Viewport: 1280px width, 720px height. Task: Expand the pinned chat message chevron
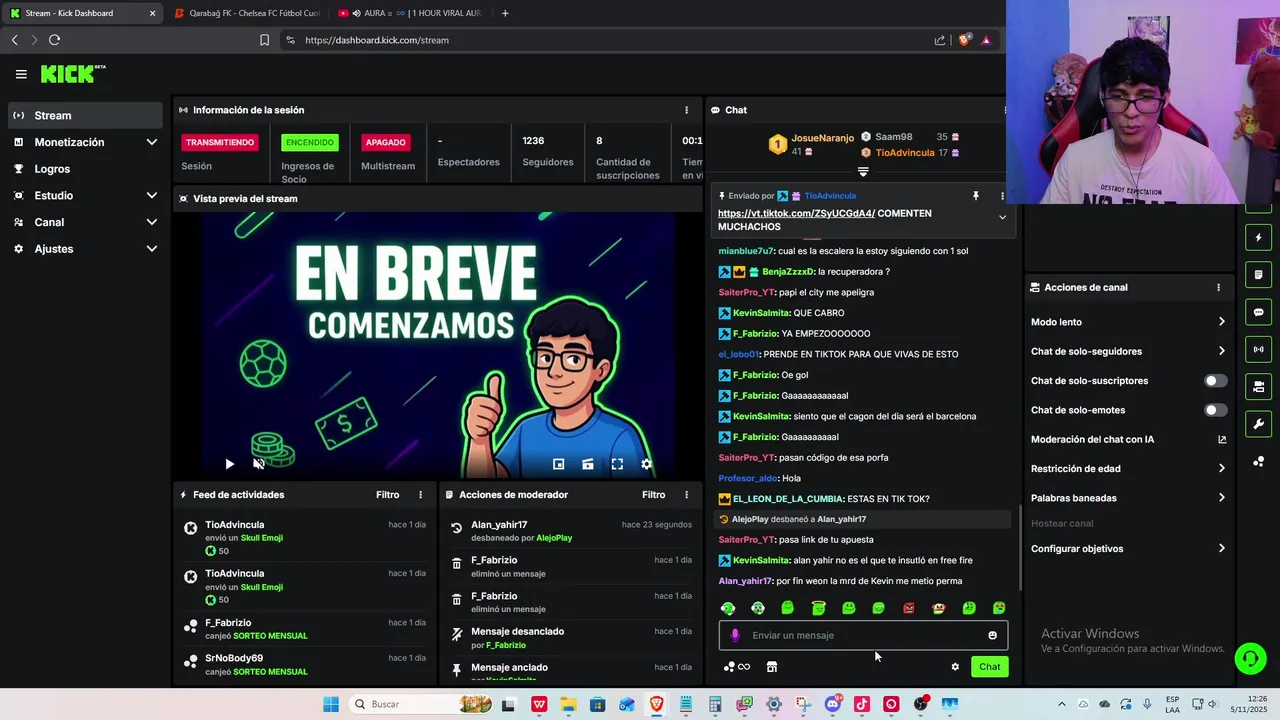tap(1002, 217)
